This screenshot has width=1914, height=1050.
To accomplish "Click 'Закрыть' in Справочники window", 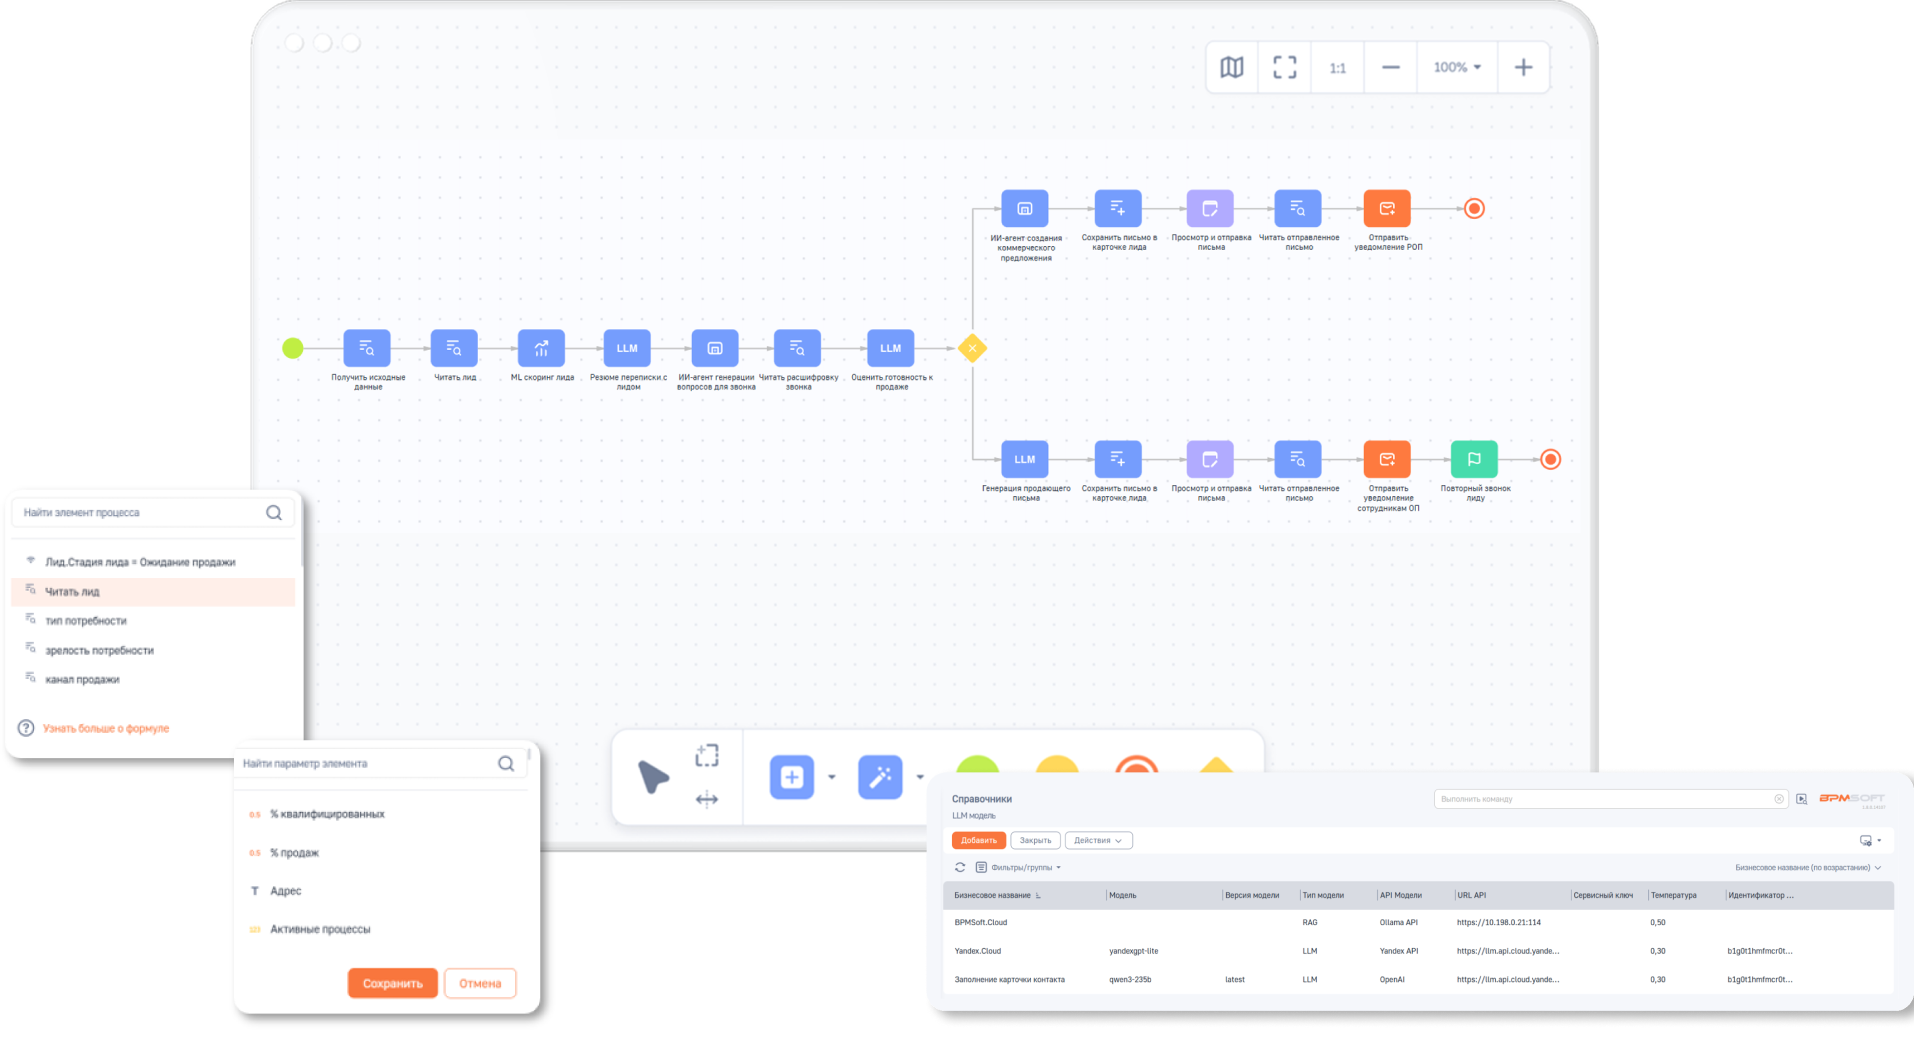I will point(1035,841).
